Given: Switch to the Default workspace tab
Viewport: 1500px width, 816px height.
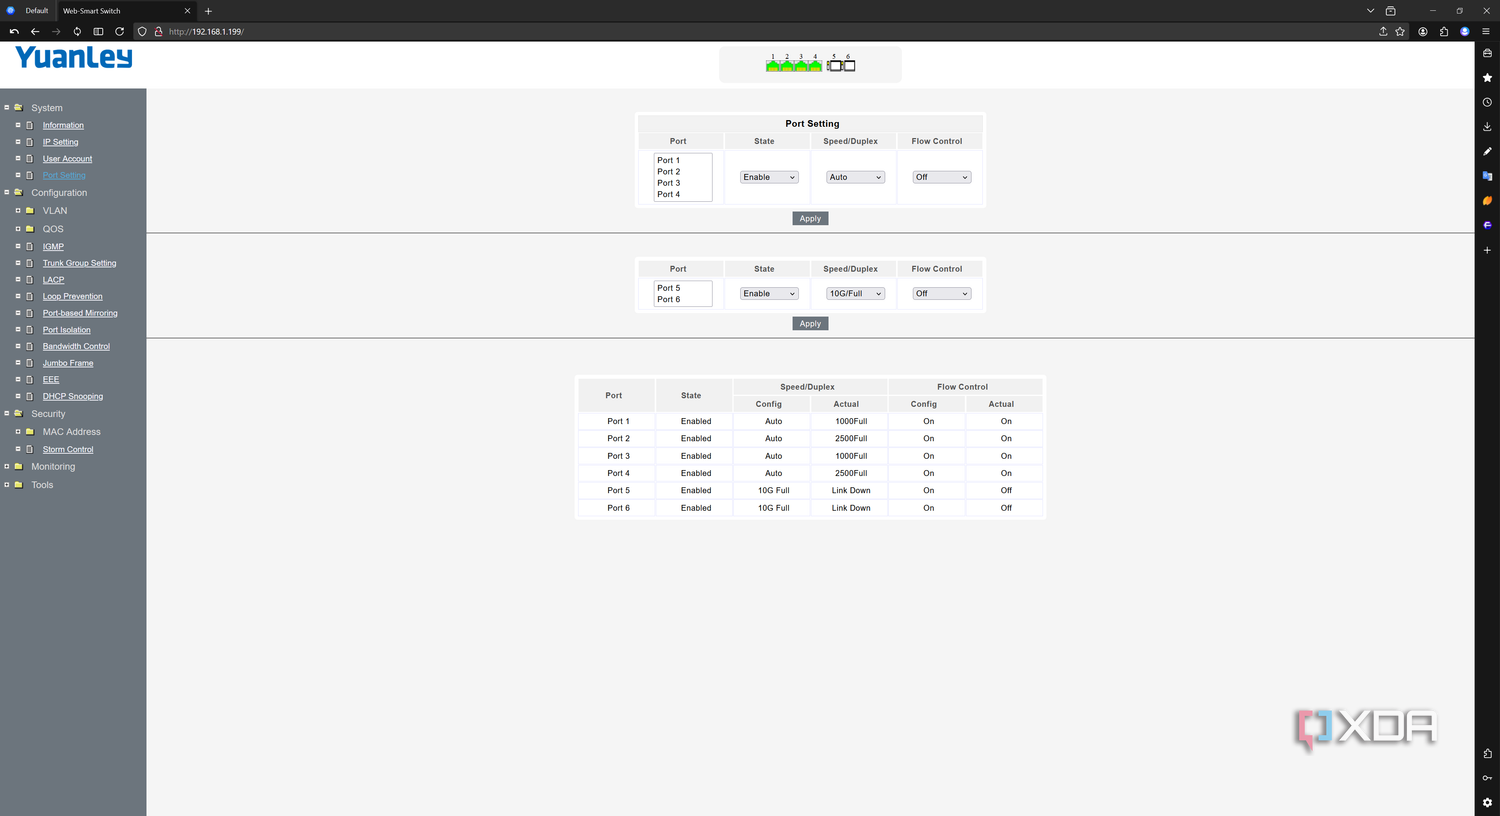Looking at the screenshot, I should [x=28, y=11].
